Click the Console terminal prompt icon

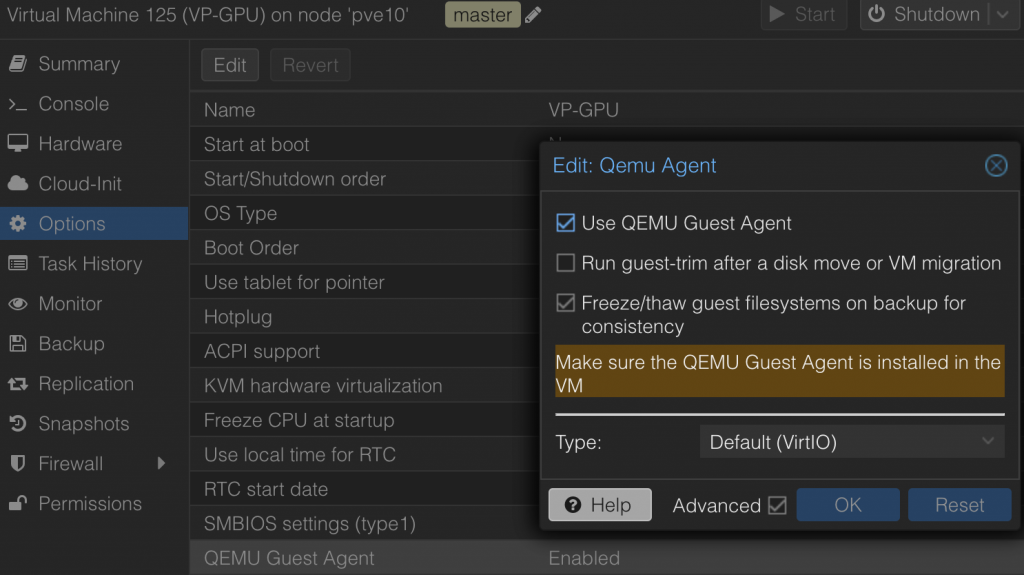pos(18,104)
